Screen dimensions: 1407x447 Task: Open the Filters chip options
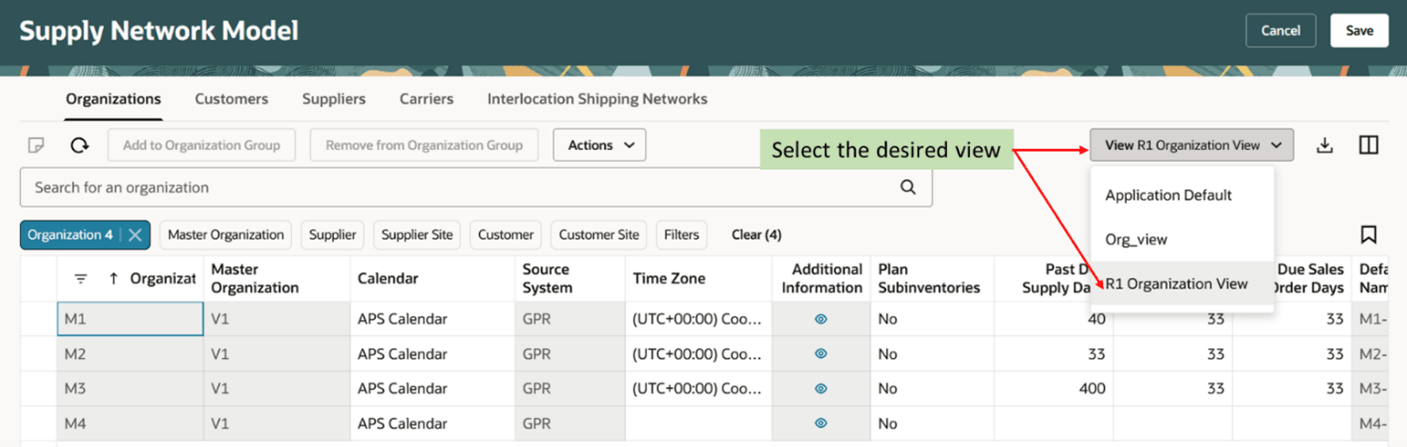click(681, 235)
